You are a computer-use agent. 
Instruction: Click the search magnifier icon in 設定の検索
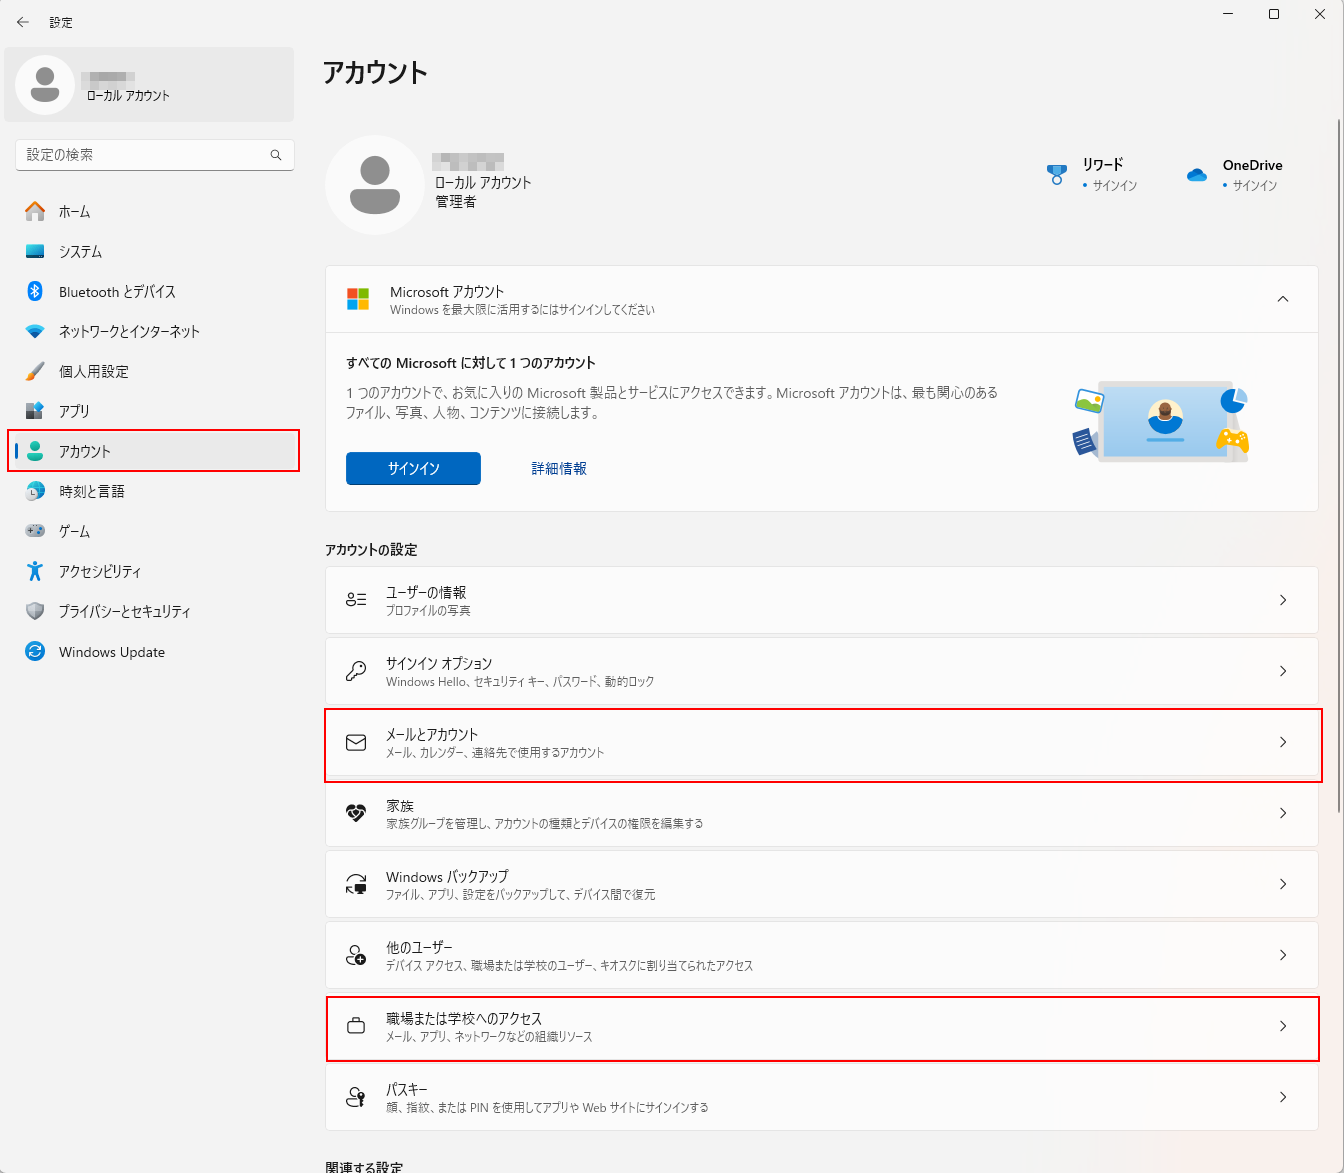point(276,155)
